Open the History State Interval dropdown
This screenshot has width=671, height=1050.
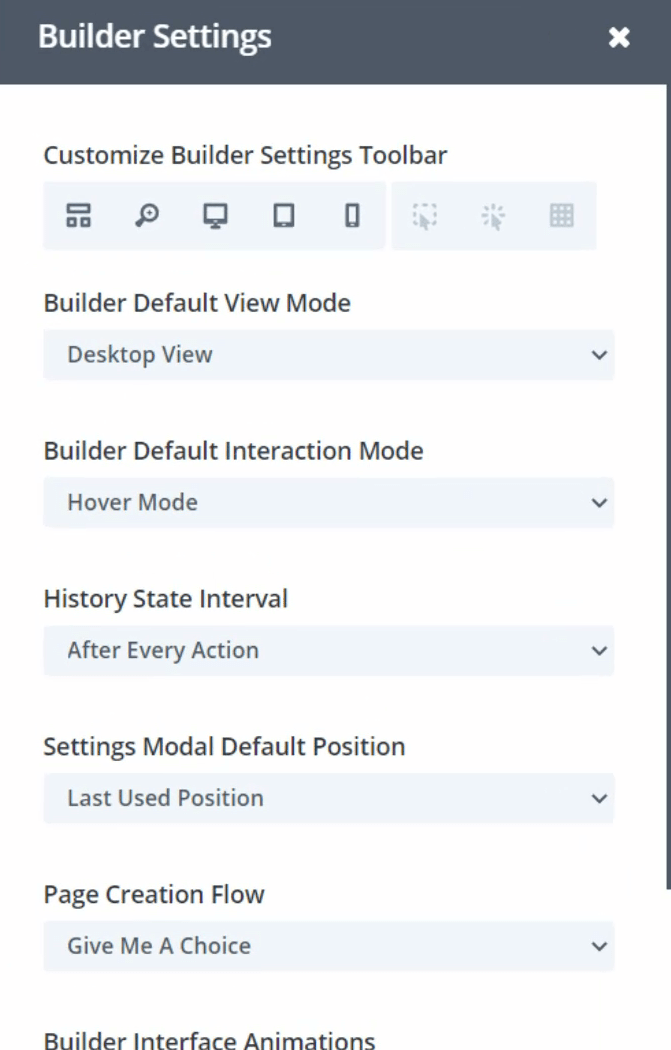coord(328,651)
